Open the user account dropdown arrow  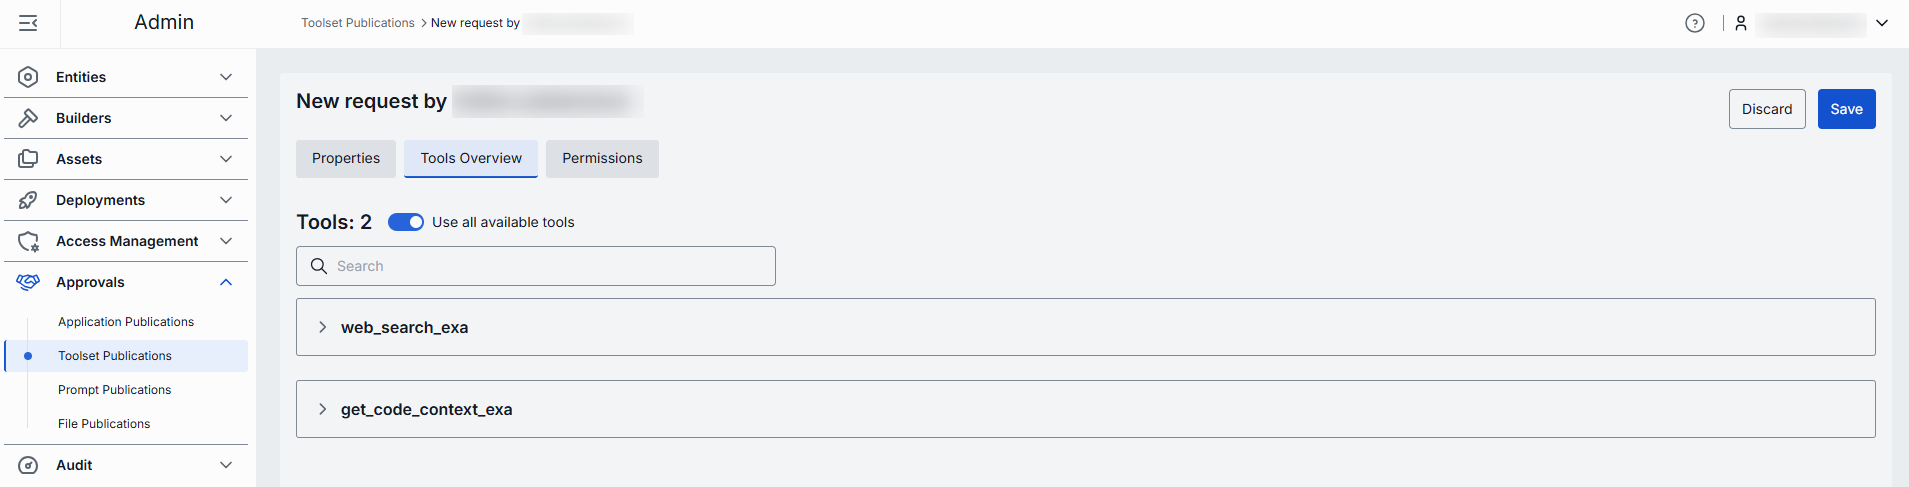(x=1882, y=23)
